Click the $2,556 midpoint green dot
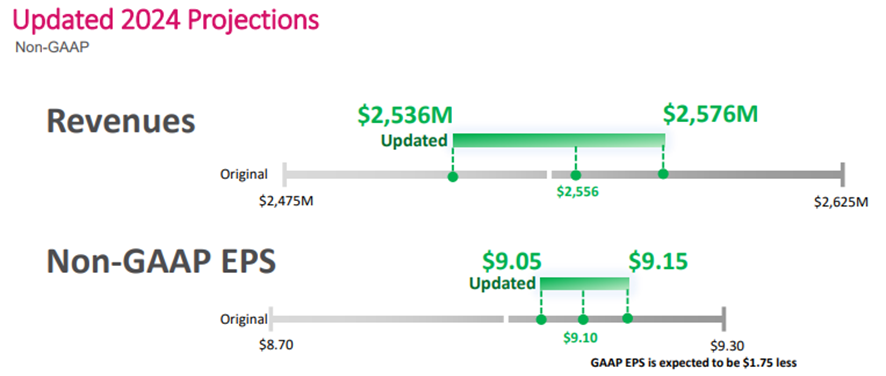 (576, 175)
